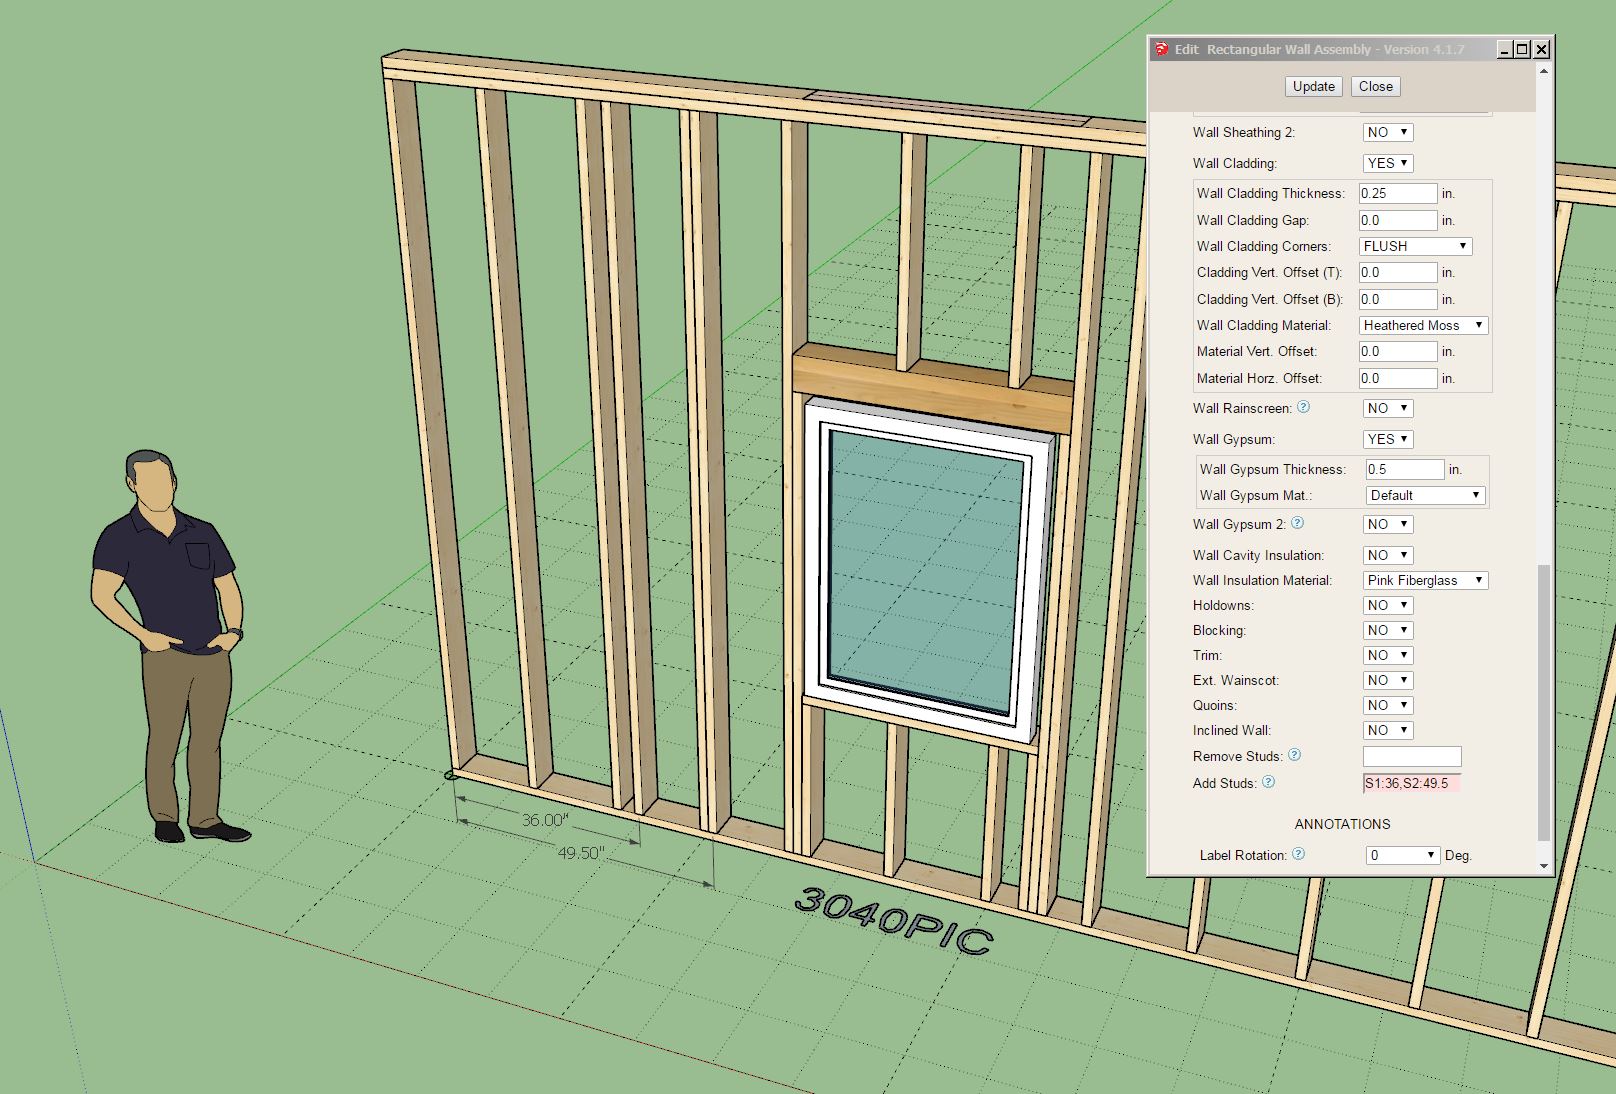Expand the Wall Cladding Material dropdown

coord(1423,325)
